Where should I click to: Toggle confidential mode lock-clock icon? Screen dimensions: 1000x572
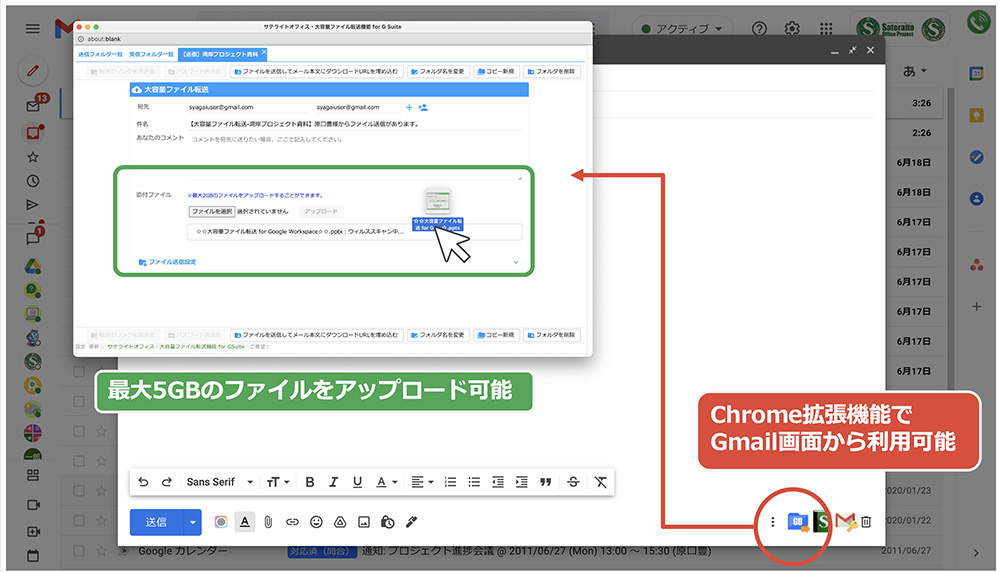pyautogui.click(x=387, y=522)
